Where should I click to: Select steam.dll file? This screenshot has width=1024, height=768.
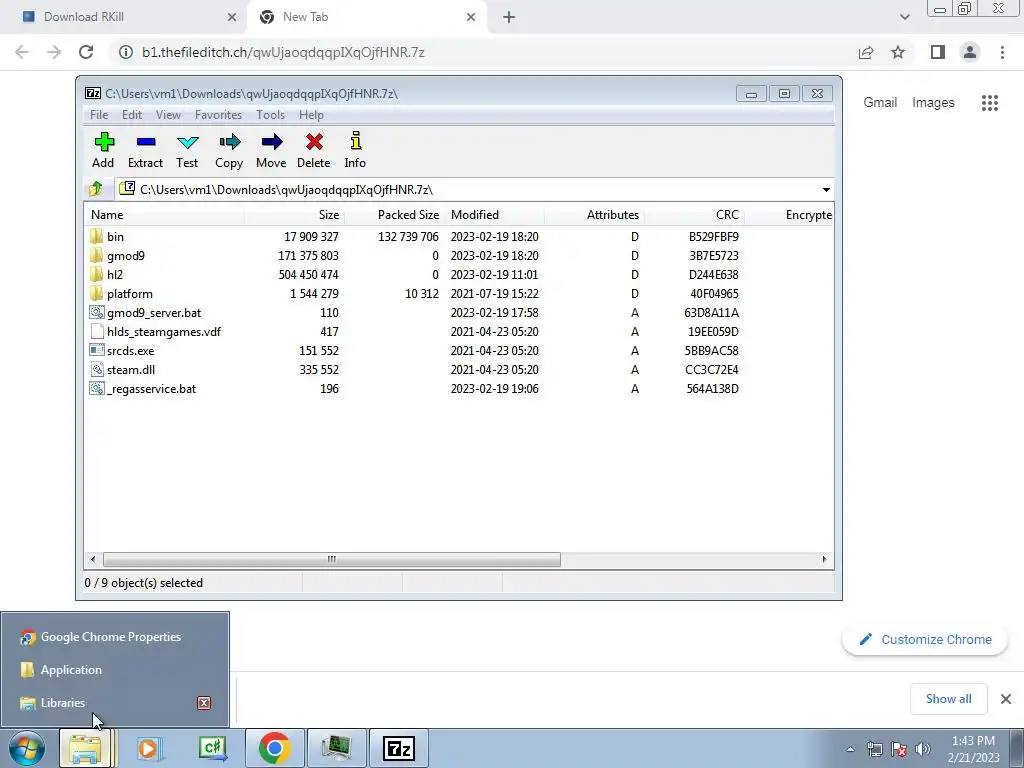(x=131, y=369)
